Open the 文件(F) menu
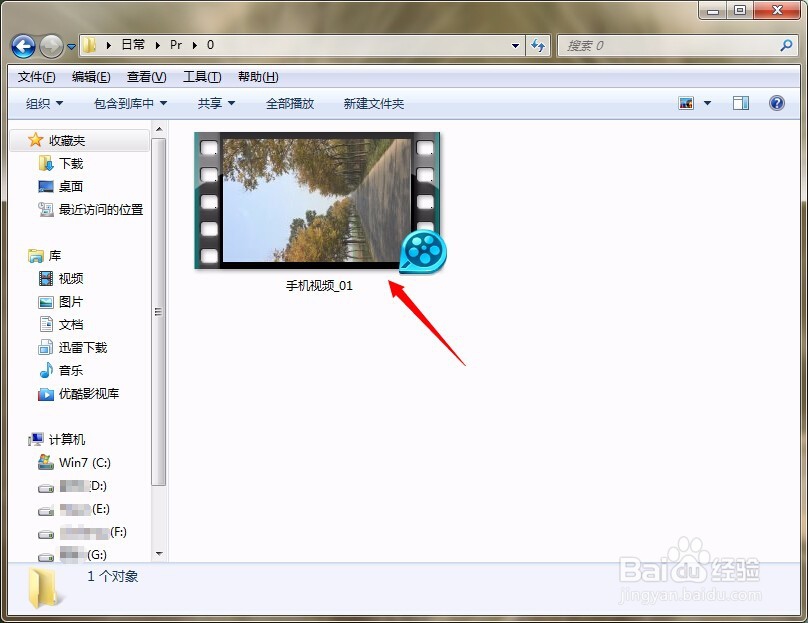808x623 pixels. coord(37,77)
